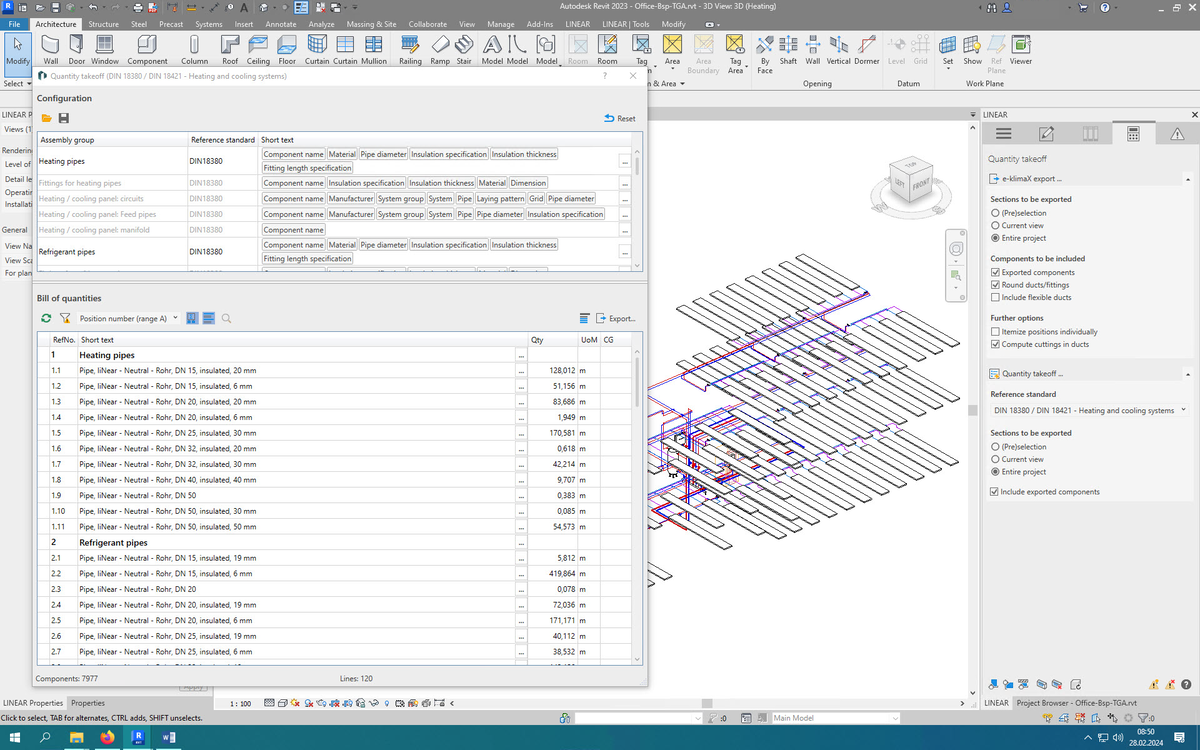Refresh the bill of quantities
The image size is (1200, 750).
click(46, 318)
